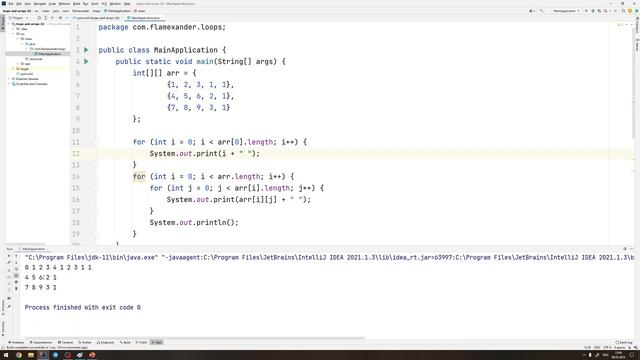Open Chrome from Windows taskbar
The image size is (640, 360).
click(x=19, y=355)
